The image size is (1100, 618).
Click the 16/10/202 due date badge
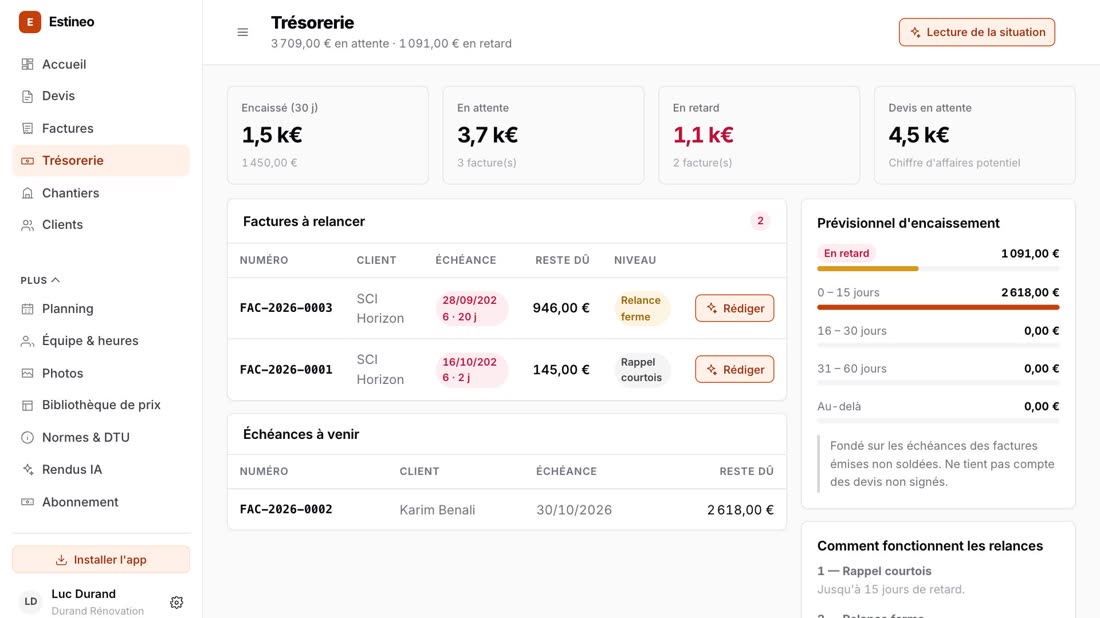point(471,370)
